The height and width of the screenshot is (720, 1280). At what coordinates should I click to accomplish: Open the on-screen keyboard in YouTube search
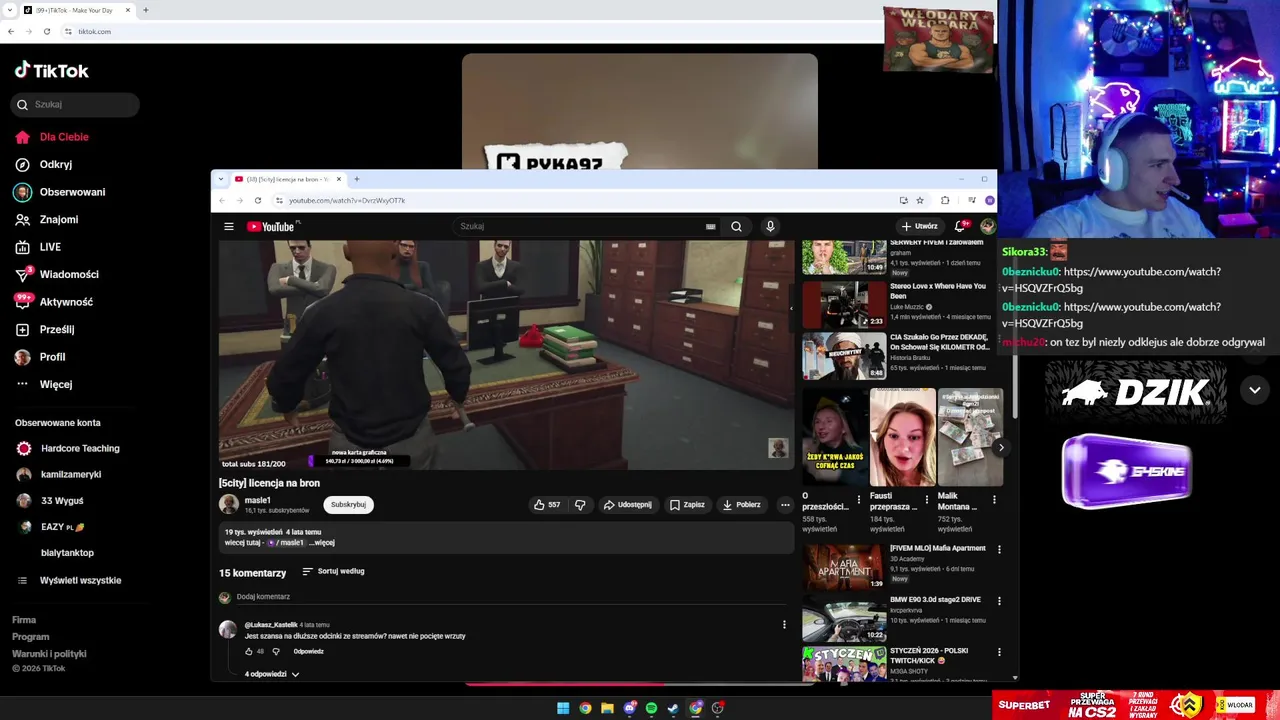(x=711, y=227)
